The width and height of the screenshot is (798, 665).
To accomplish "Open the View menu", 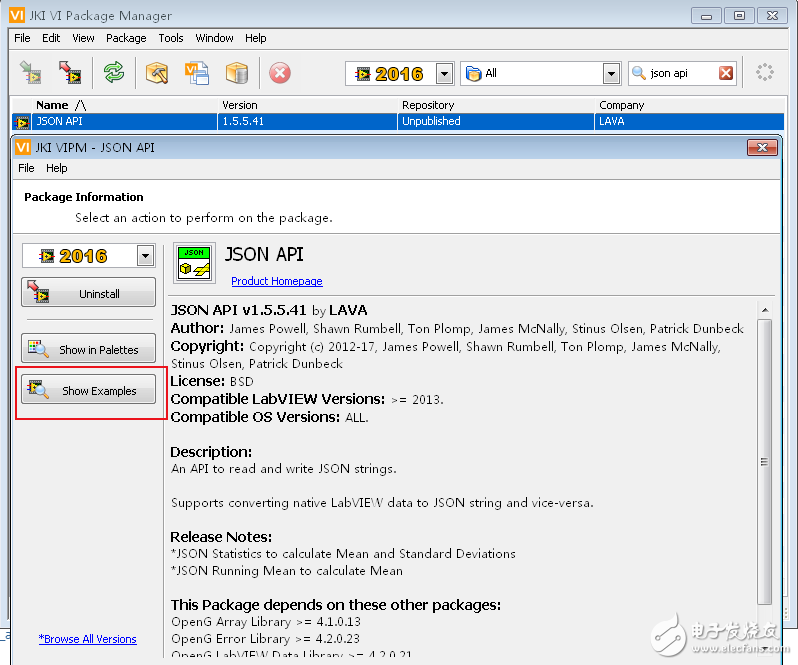I will (83, 38).
